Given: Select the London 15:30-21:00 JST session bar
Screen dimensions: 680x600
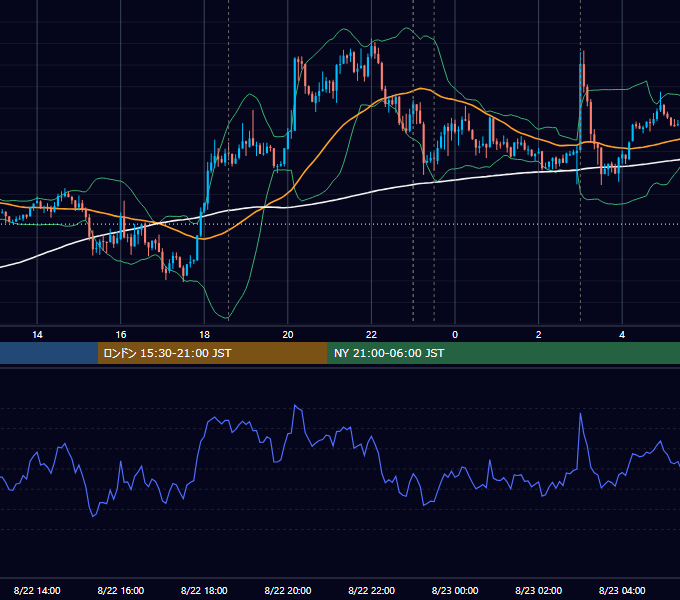Looking at the screenshot, I should [212, 353].
